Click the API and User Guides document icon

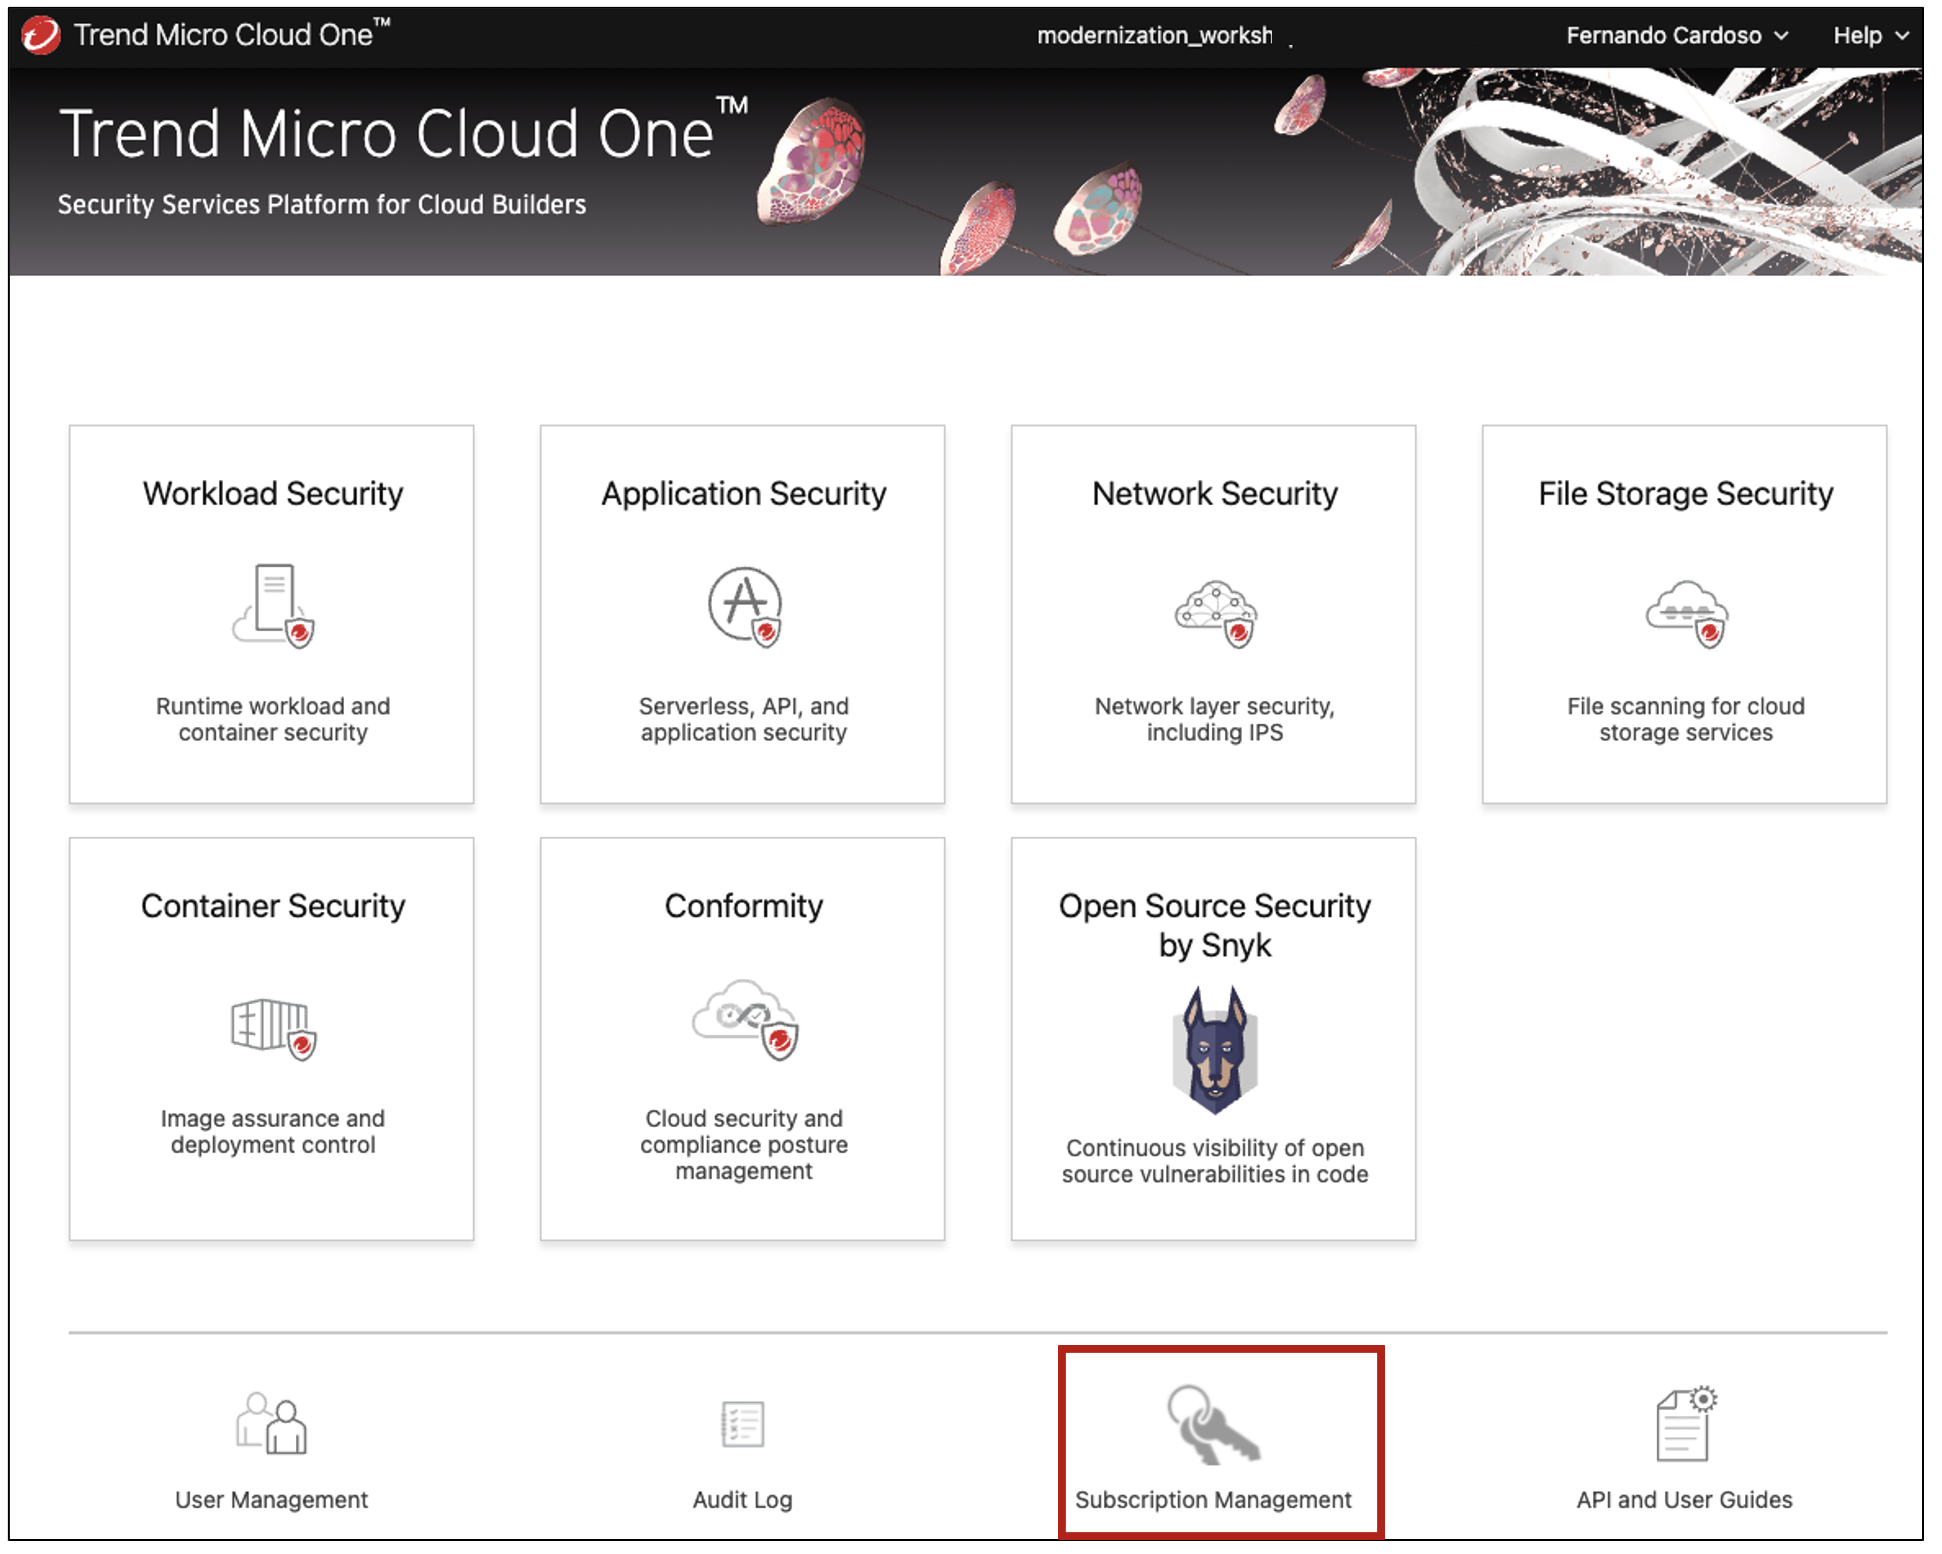coord(1686,1424)
